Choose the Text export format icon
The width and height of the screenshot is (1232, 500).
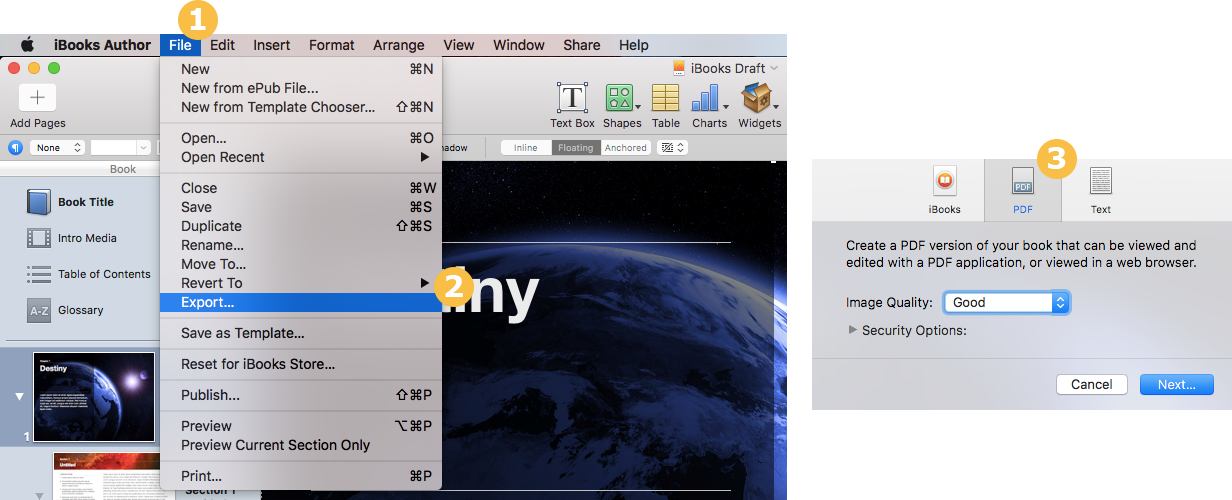coord(1100,181)
